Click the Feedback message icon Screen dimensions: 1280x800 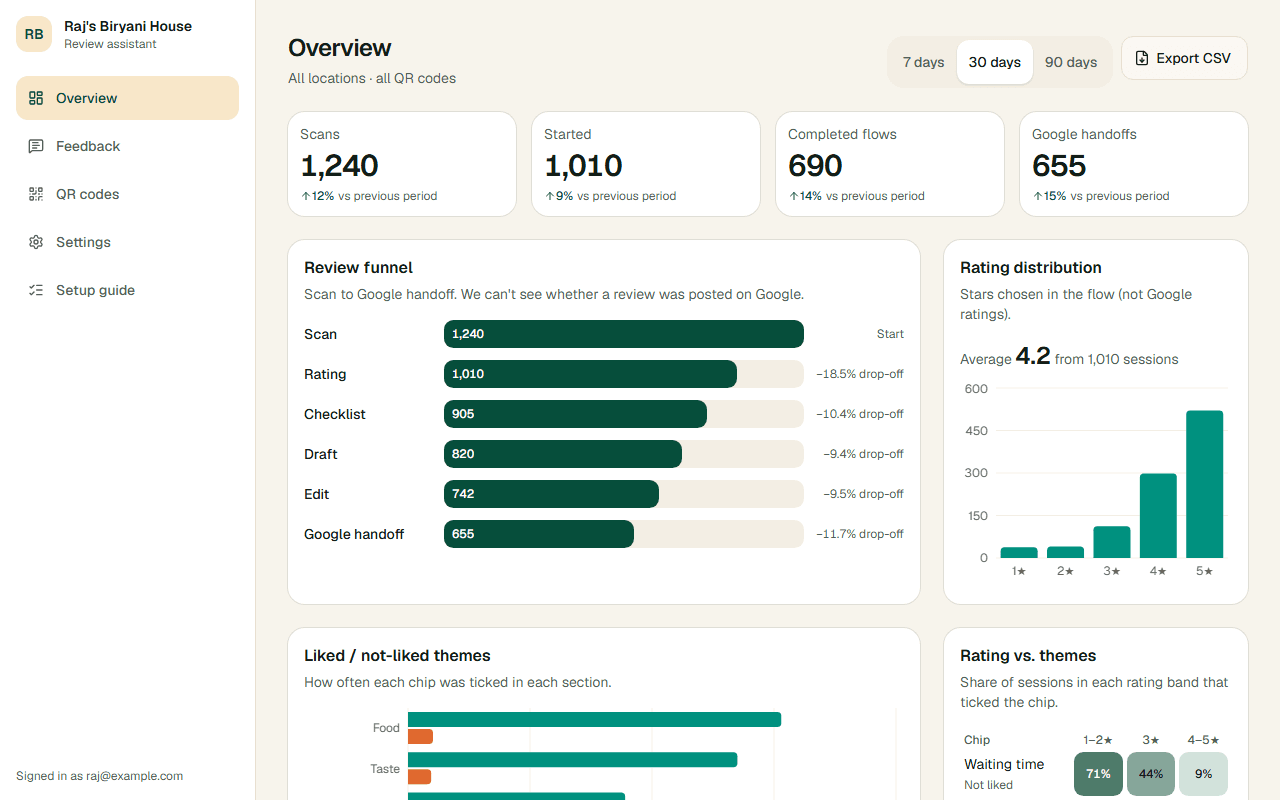click(x=36, y=146)
